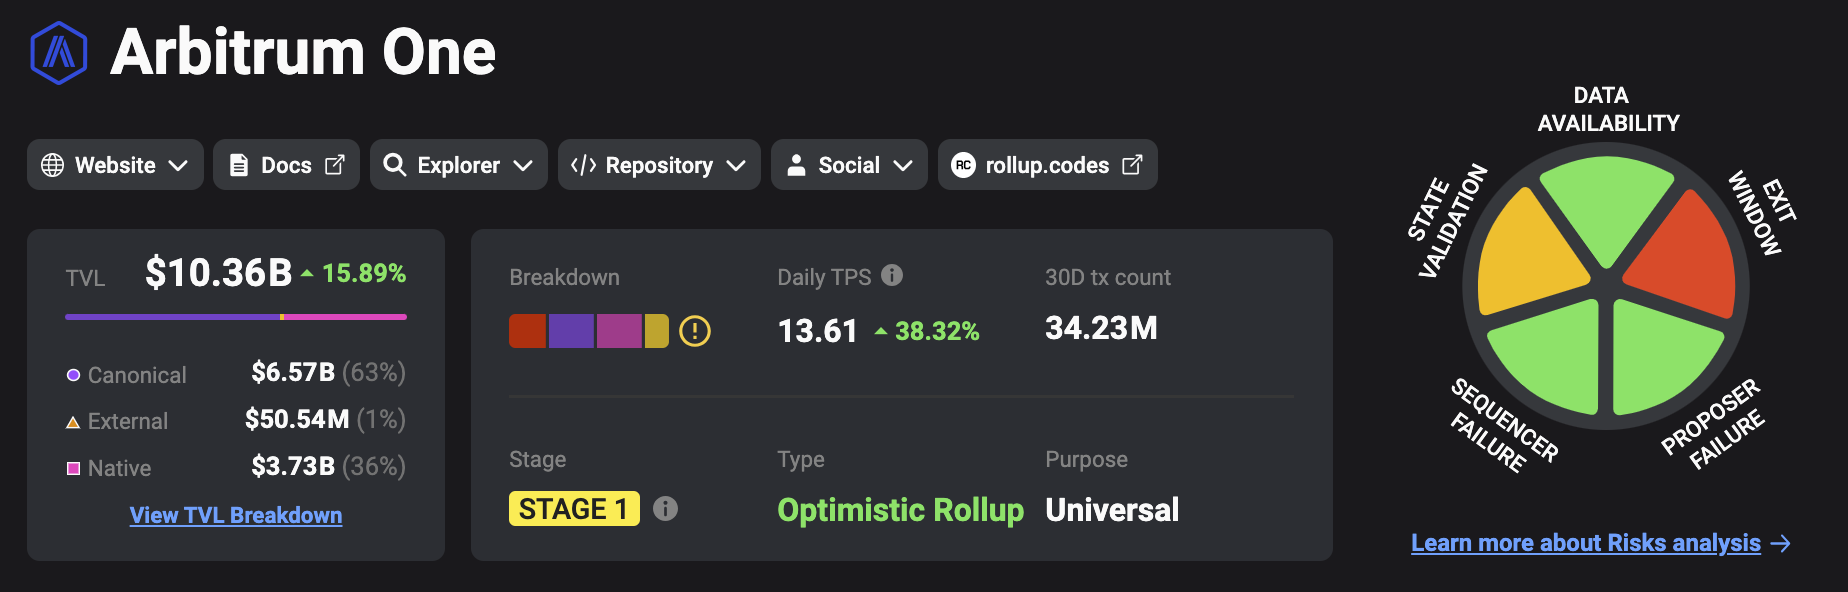Open the Social dropdown chevron
The width and height of the screenshot is (1848, 592).
(x=903, y=166)
